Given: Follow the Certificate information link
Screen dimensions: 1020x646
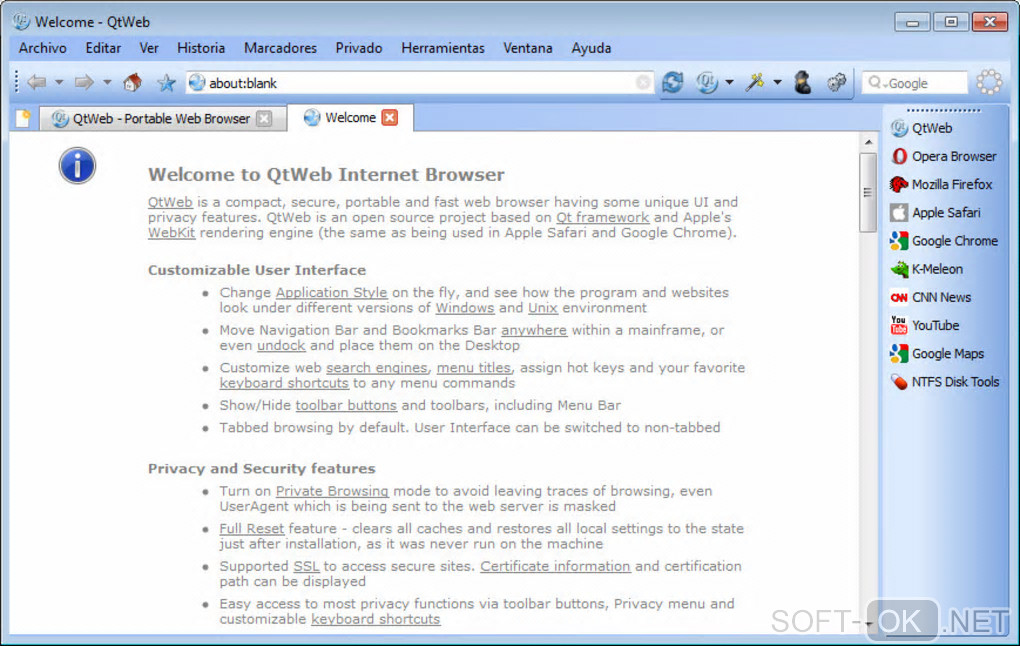Looking at the screenshot, I should tap(555, 566).
